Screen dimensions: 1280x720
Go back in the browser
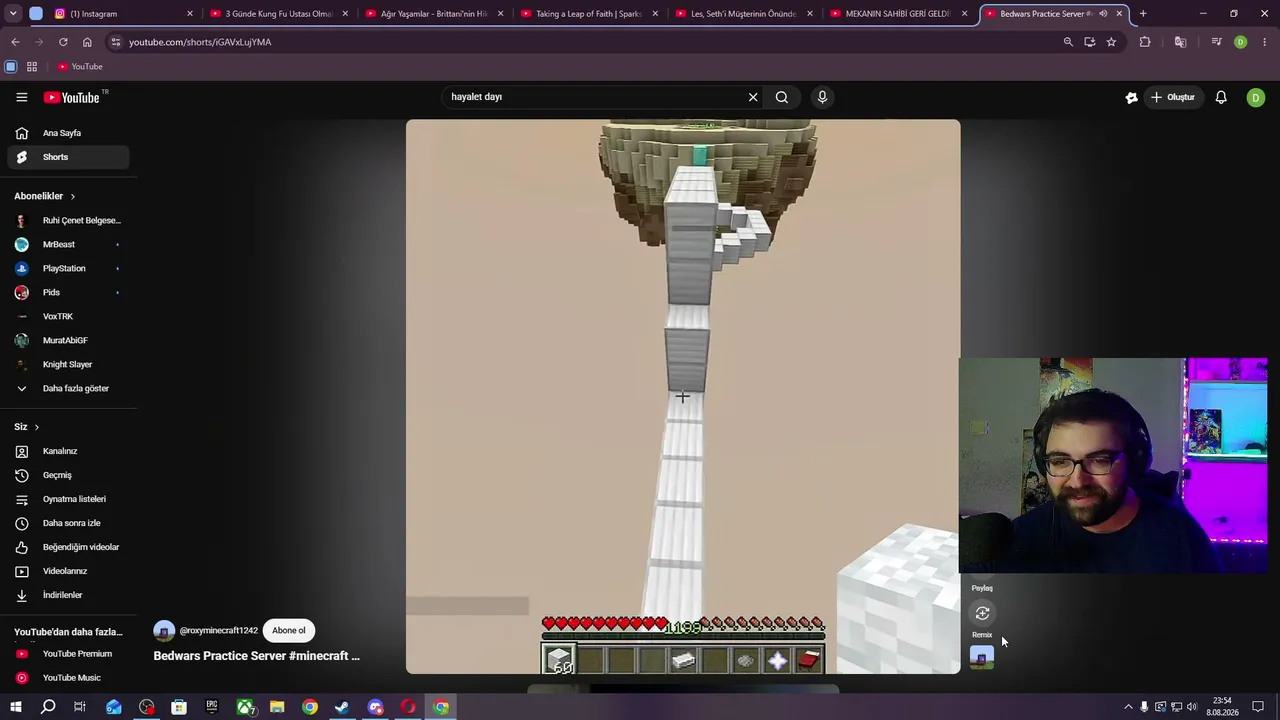tap(15, 42)
